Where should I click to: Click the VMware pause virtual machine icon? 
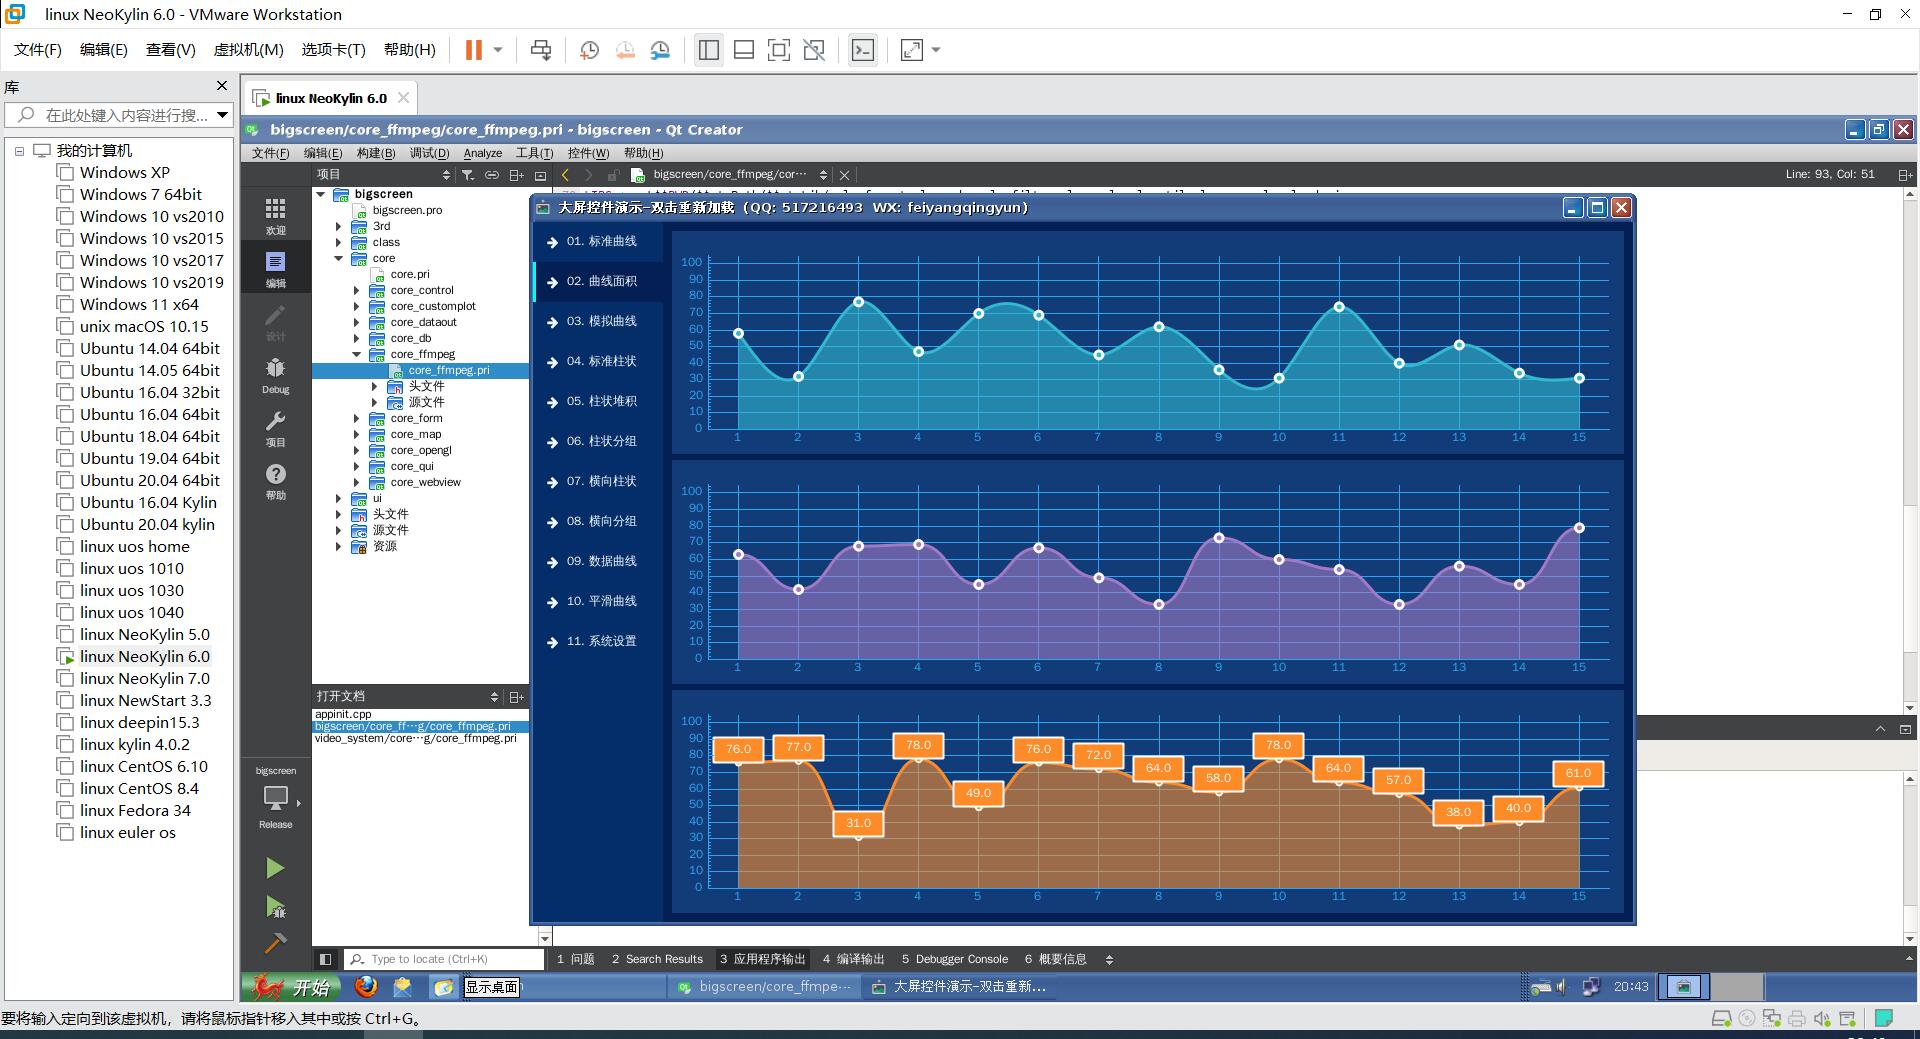pyautogui.click(x=474, y=50)
